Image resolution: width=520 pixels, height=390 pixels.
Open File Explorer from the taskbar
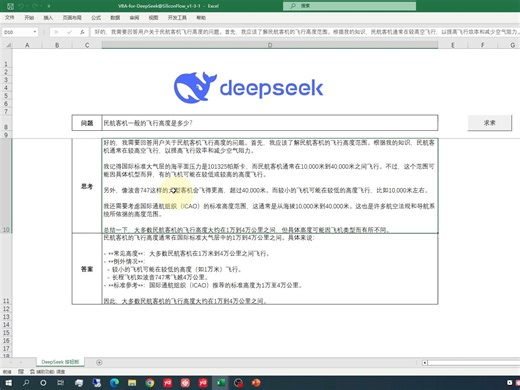[x=132, y=383]
